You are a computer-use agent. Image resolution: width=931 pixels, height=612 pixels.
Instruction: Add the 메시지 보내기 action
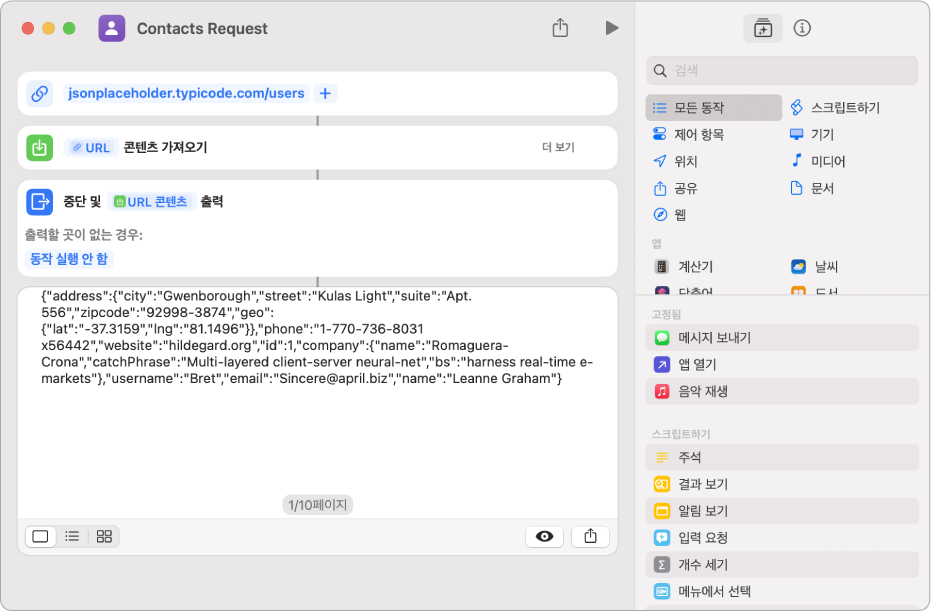pyautogui.click(x=782, y=338)
